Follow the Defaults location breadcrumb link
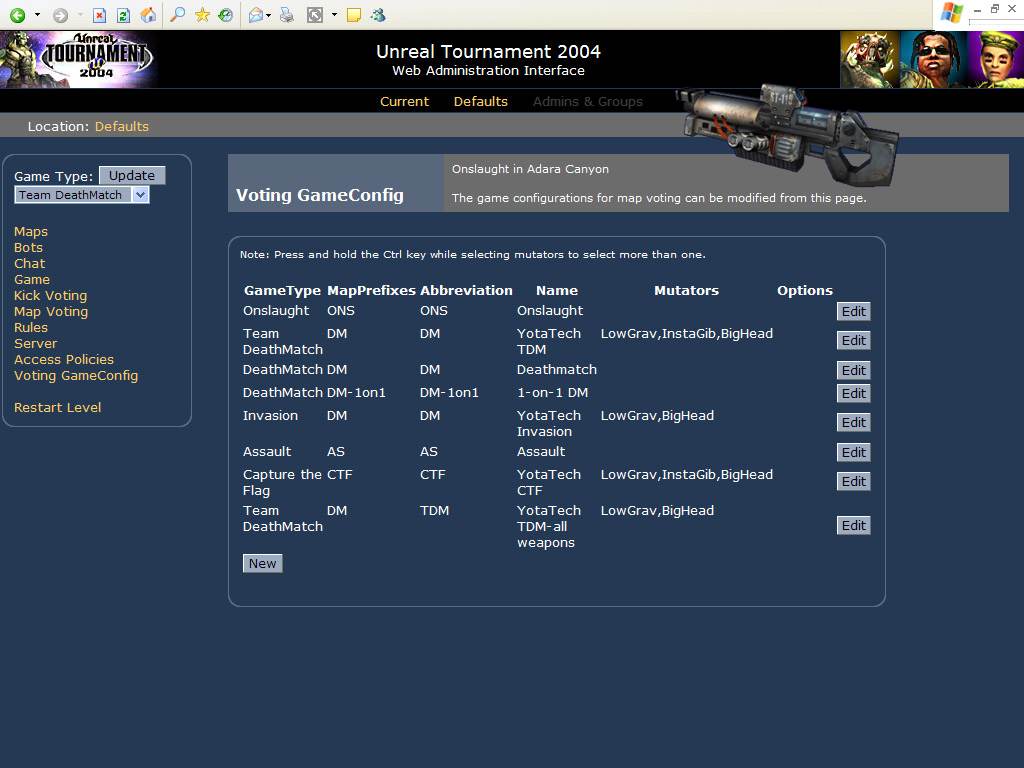 point(121,126)
